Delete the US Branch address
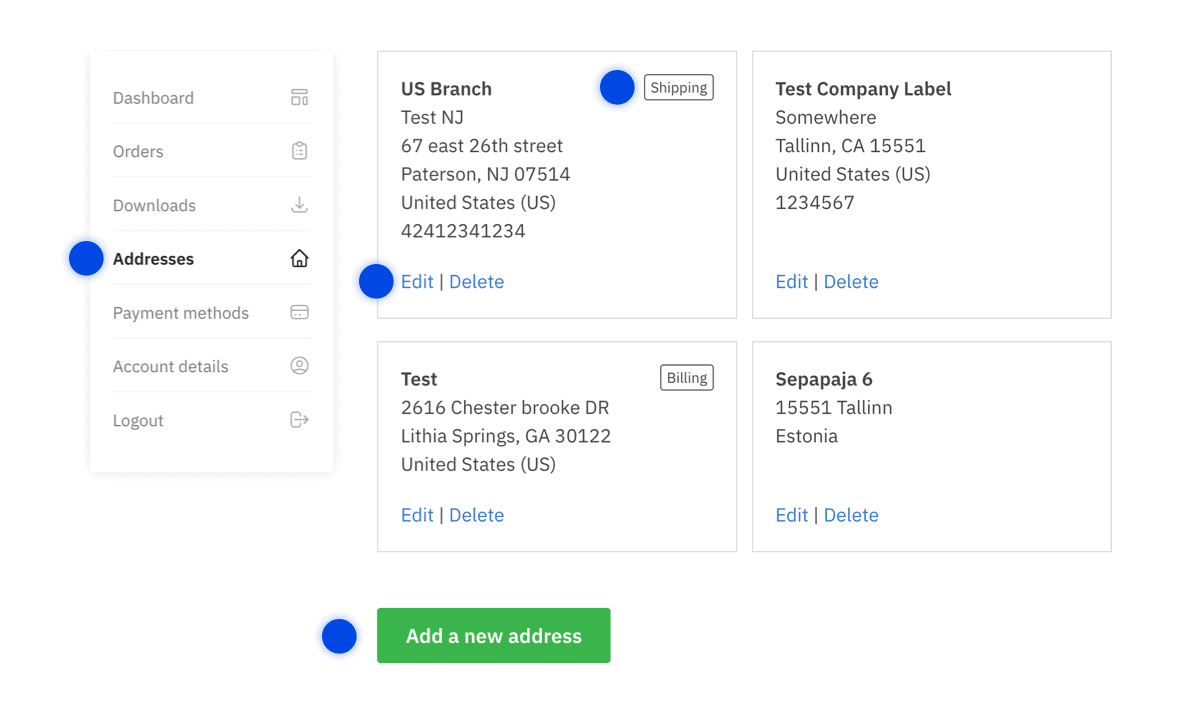The image size is (1200, 720). pos(476,281)
